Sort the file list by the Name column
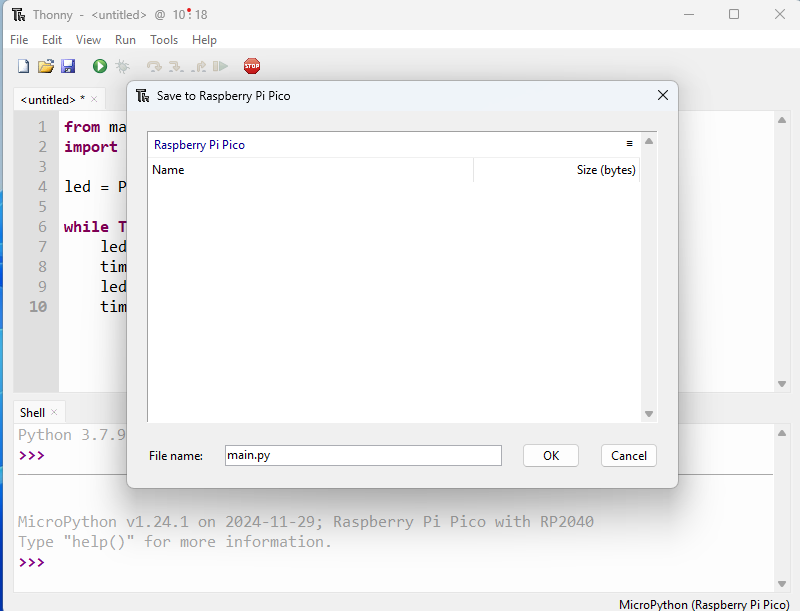 (168, 170)
